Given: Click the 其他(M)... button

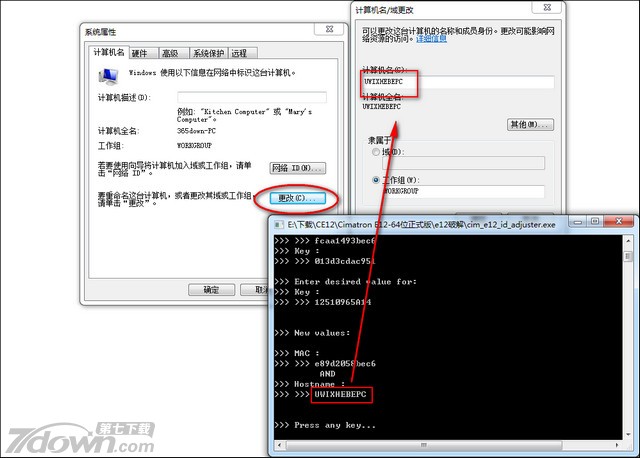Looking at the screenshot, I should 530,125.
